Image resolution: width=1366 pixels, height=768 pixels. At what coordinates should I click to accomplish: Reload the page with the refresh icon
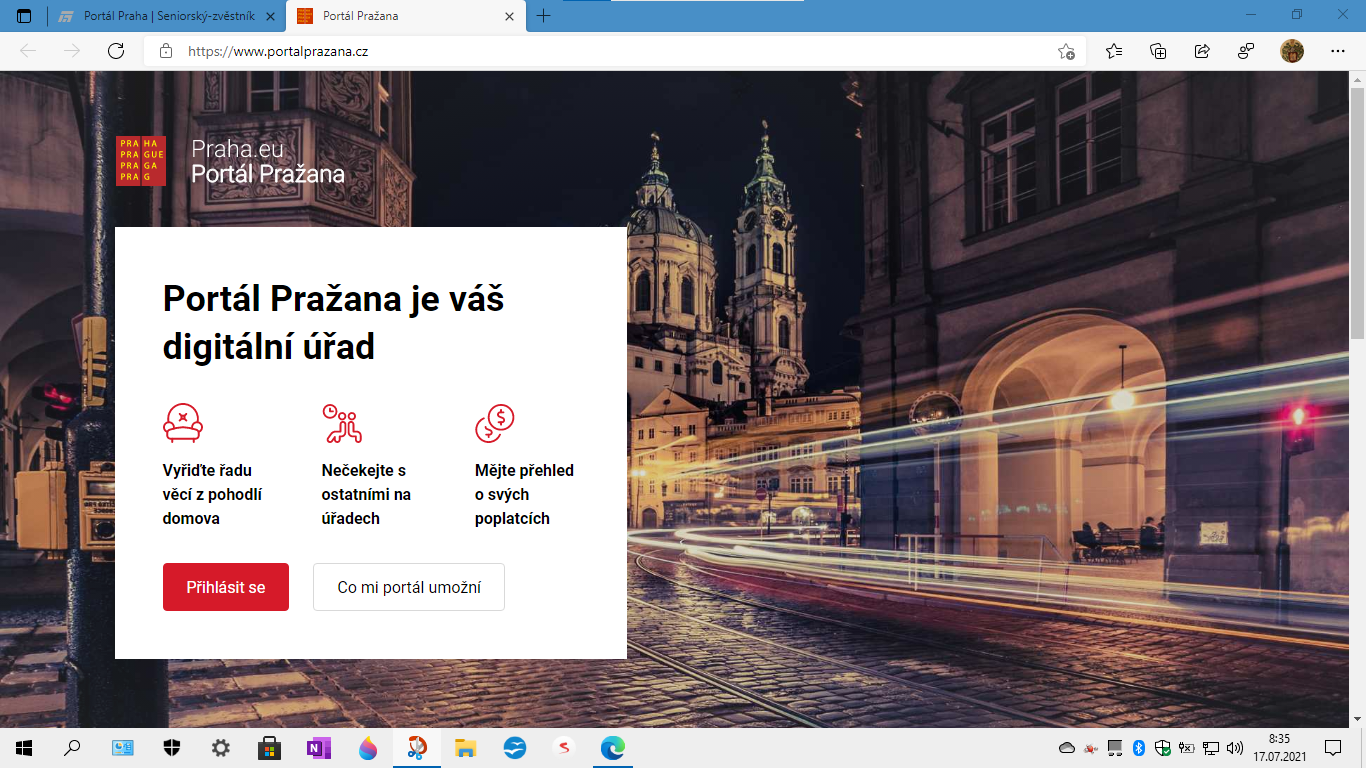pyautogui.click(x=116, y=52)
